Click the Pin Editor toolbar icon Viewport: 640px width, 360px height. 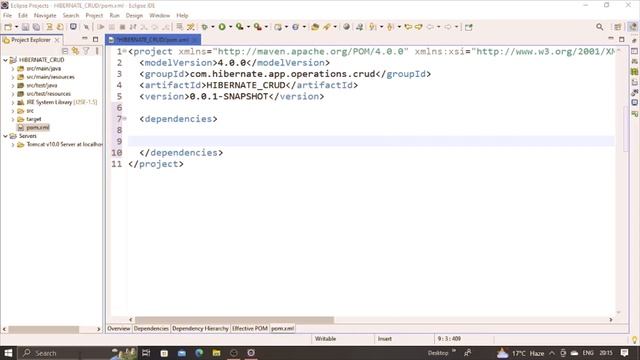pyautogui.click(x=469, y=27)
